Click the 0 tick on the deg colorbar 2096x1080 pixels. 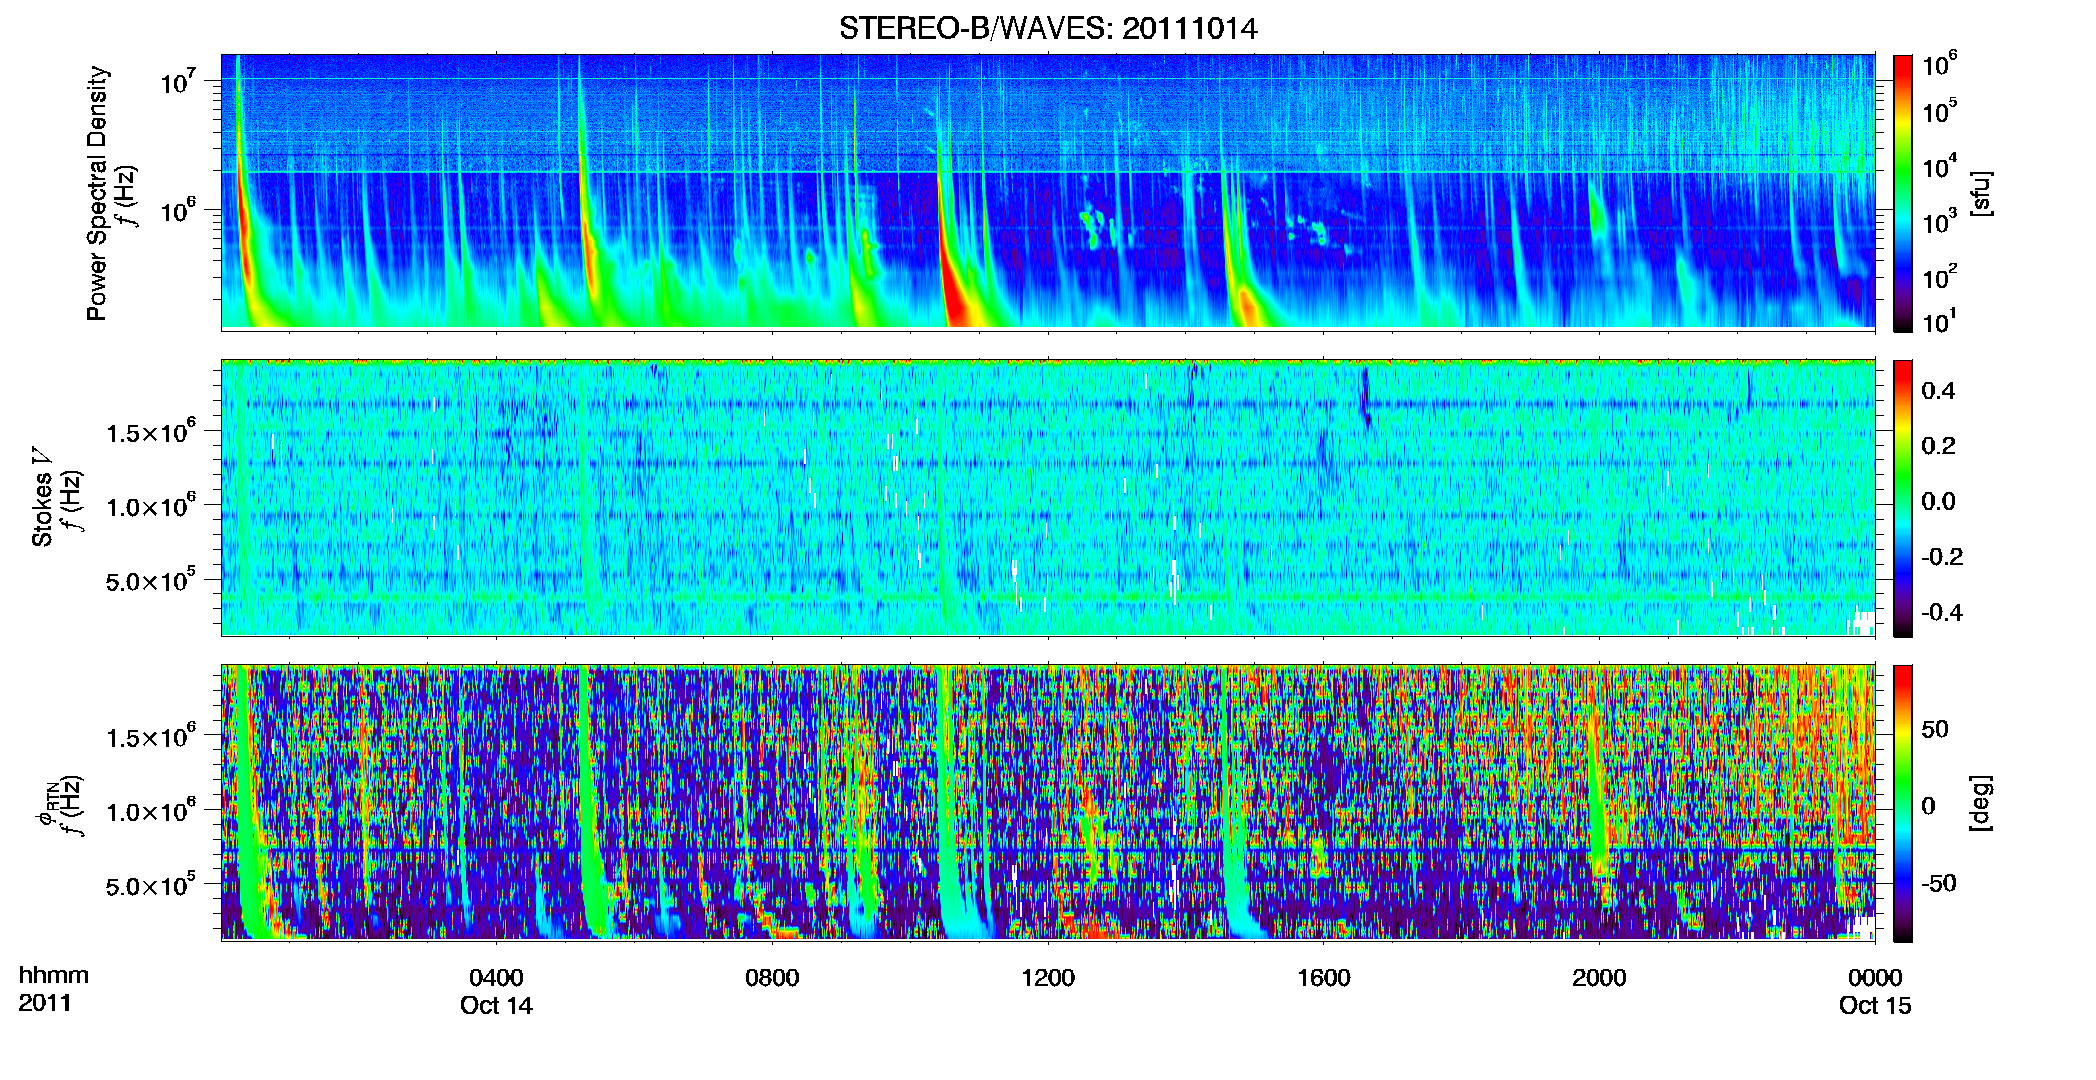[1928, 806]
